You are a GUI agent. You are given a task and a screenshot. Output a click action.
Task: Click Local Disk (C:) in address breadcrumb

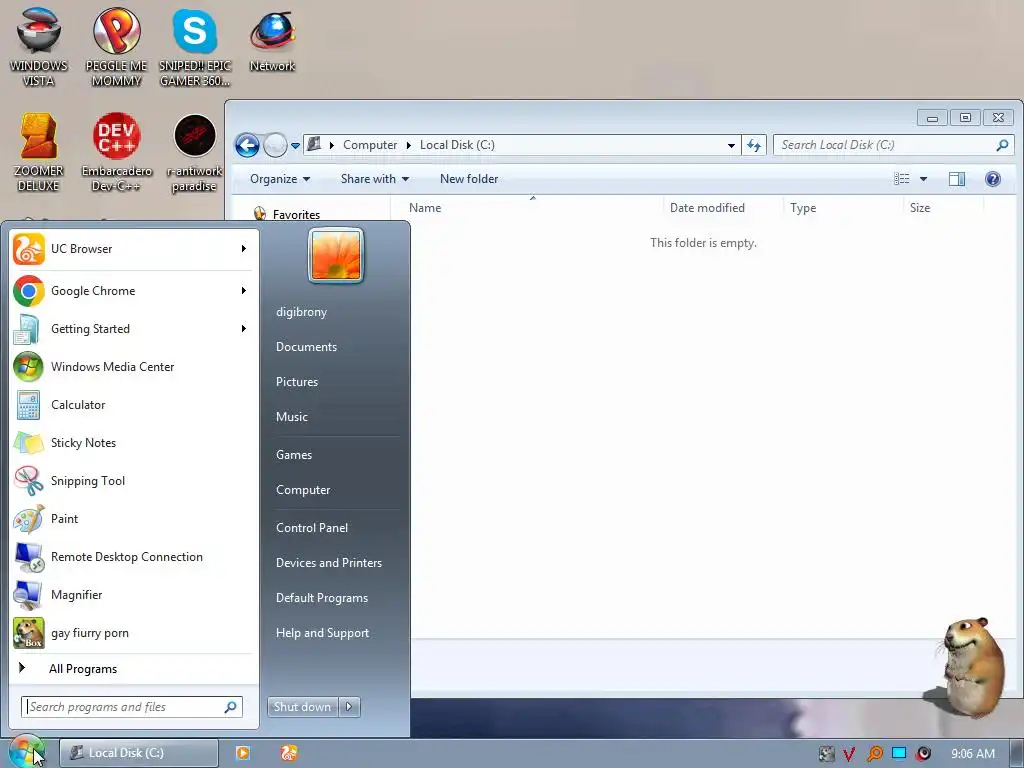457,145
